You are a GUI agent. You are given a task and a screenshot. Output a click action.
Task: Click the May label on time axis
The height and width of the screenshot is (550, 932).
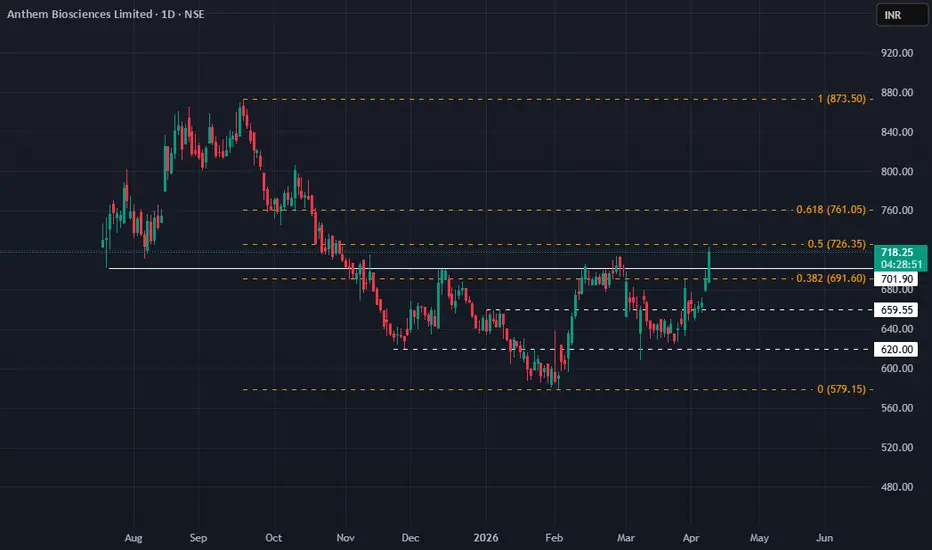759,538
